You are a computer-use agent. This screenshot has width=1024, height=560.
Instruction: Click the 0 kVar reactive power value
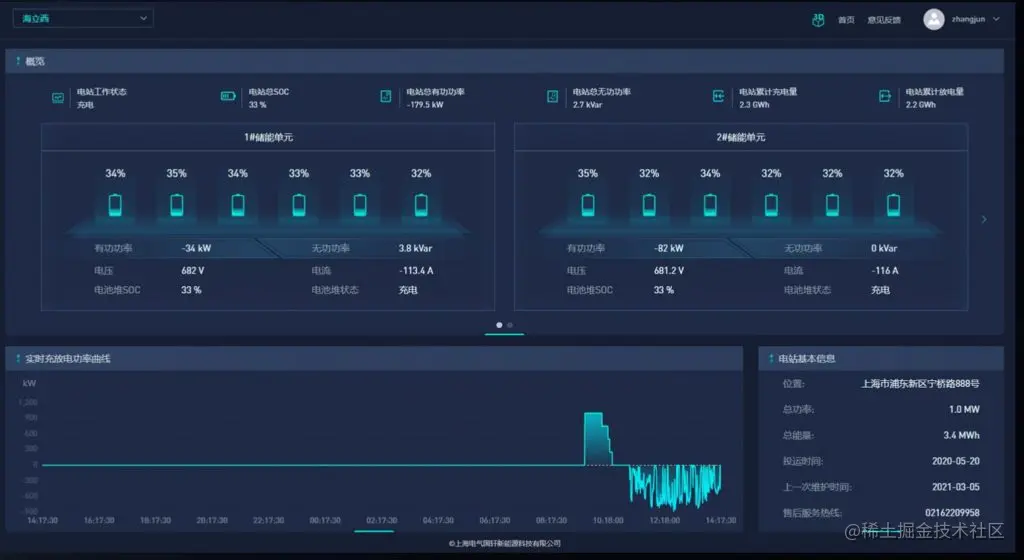pos(884,248)
